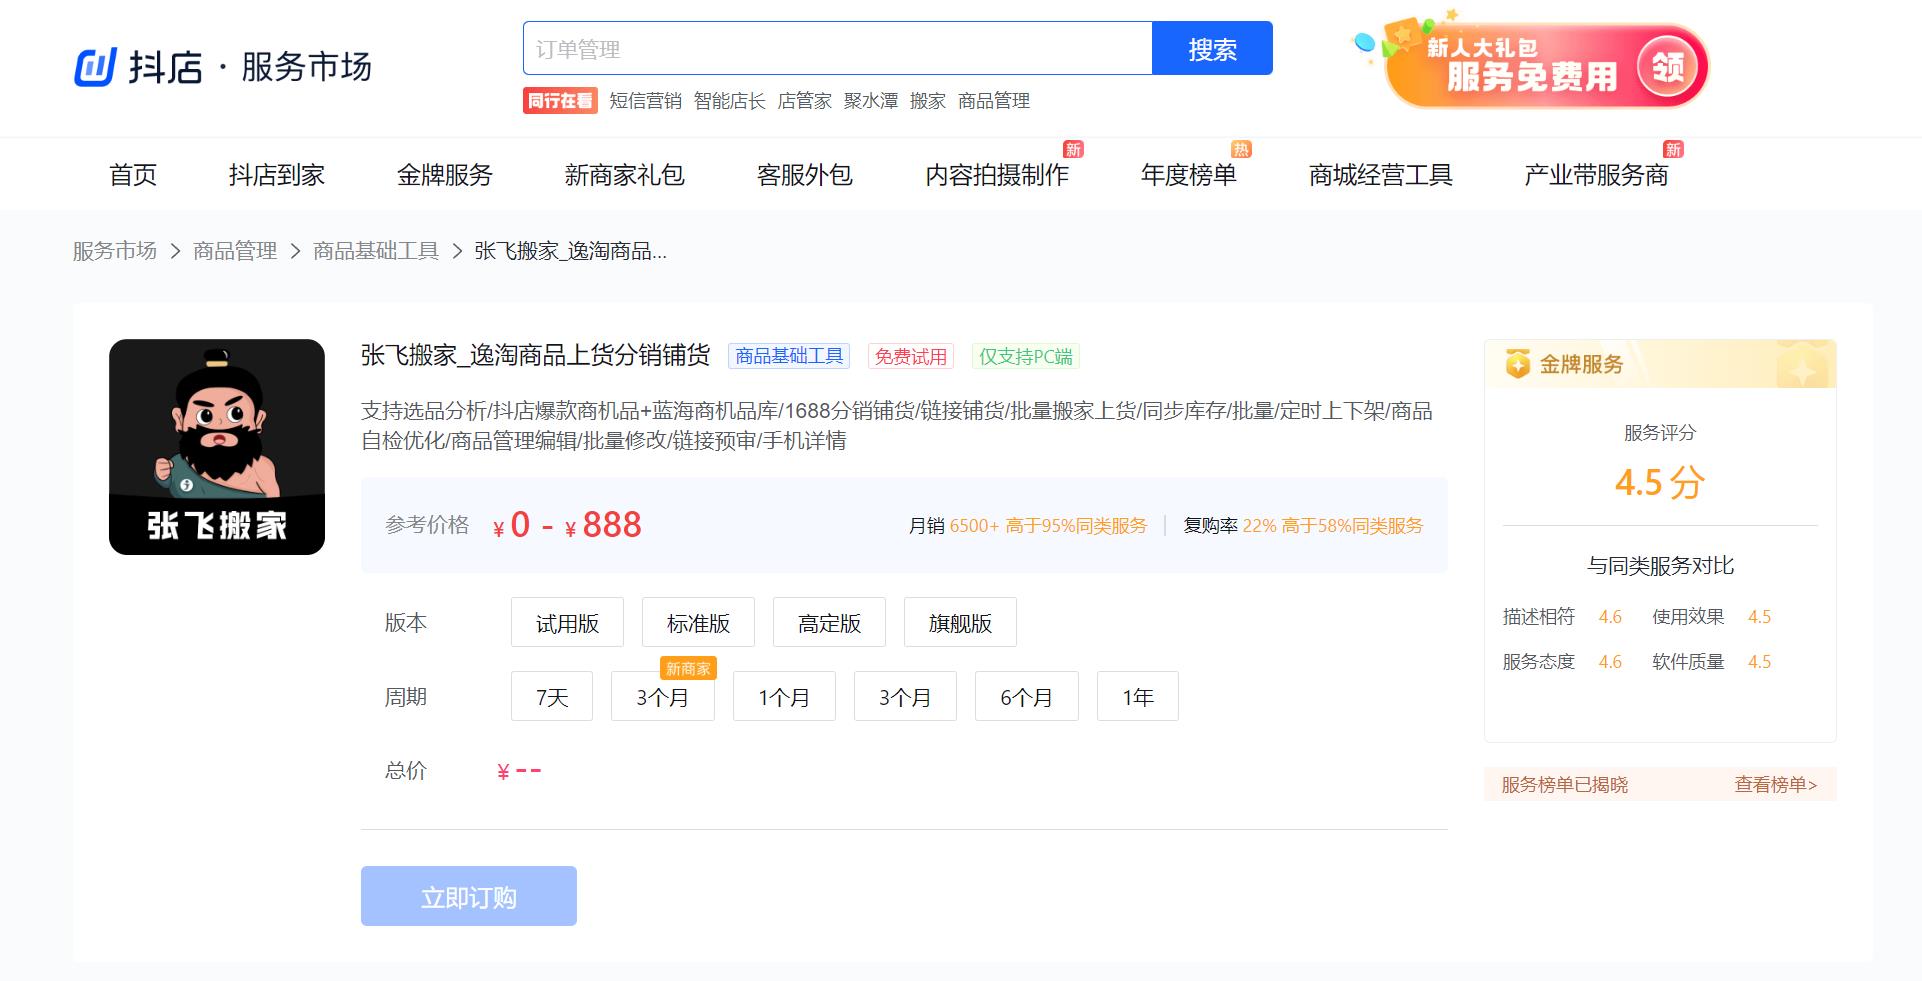The height and width of the screenshot is (981, 1922).
Task: Click the red 同行在看 tag
Action: pyautogui.click(x=560, y=100)
